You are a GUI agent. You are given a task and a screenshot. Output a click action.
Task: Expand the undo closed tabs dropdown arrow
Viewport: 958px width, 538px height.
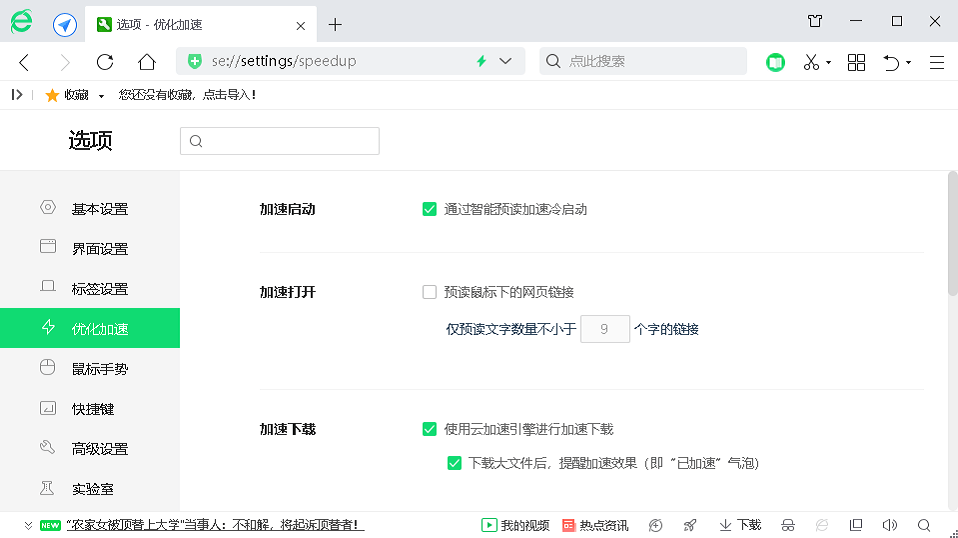(909, 62)
